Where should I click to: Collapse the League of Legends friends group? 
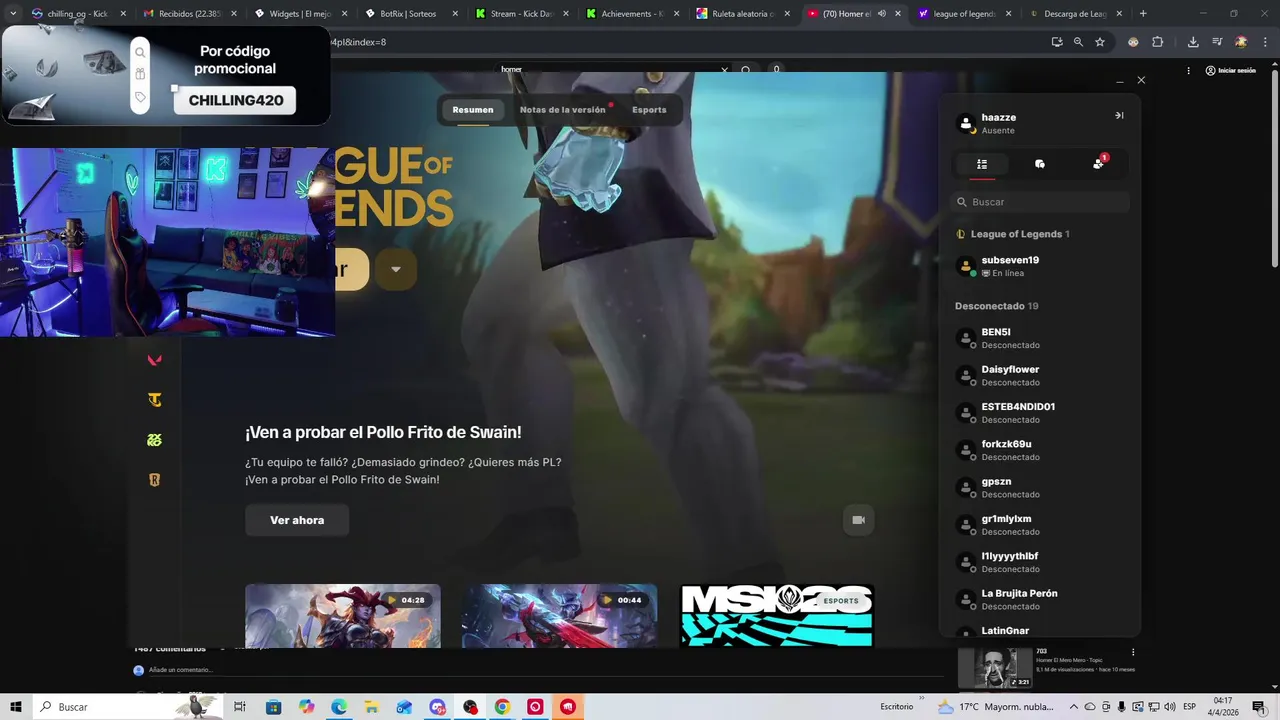pyautogui.click(x=1013, y=234)
